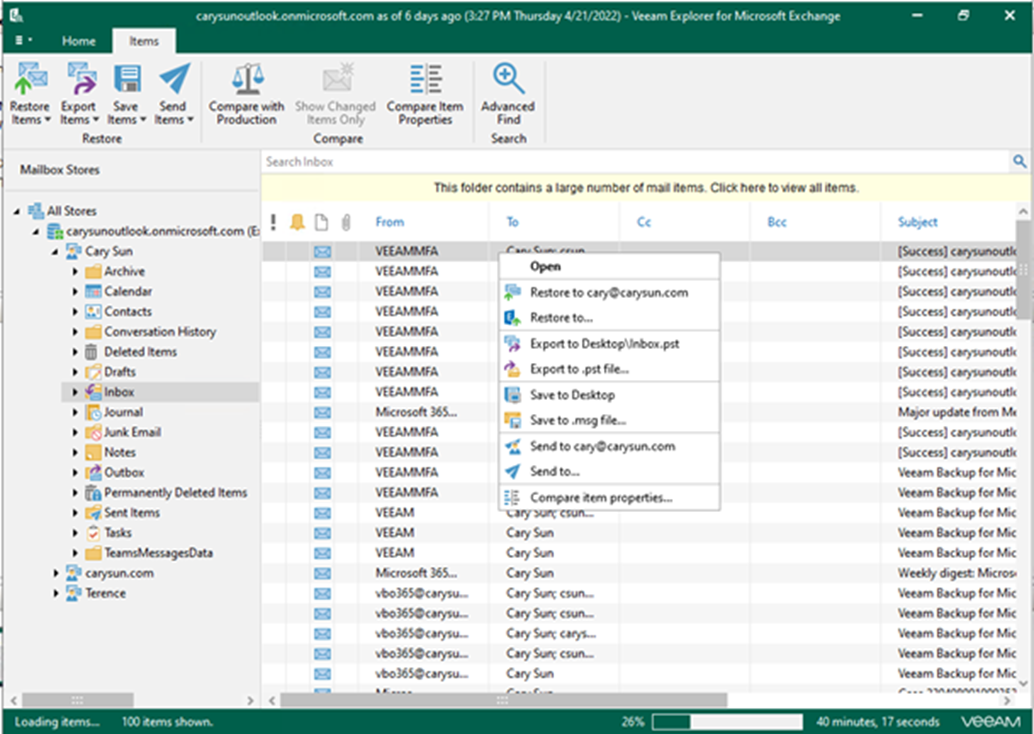Choose Export to .pst file option
The height and width of the screenshot is (734, 1034).
pyautogui.click(x=609, y=369)
